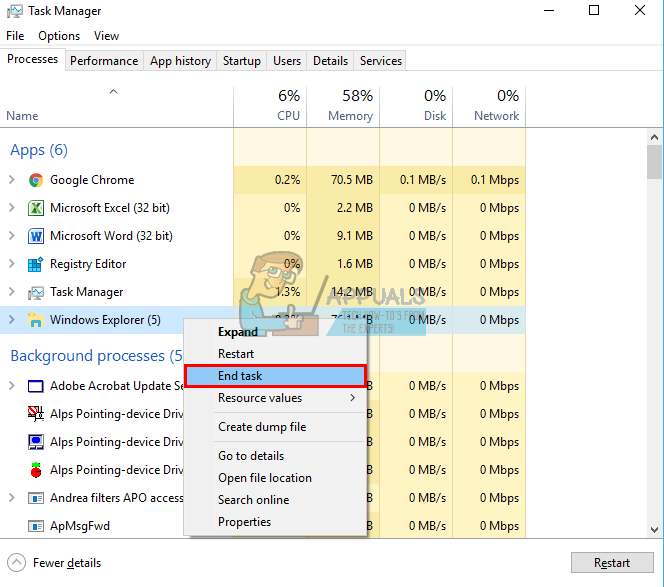This screenshot has height=587, width=664.
Task: Click the Microsoft Word icon
Action: click(36, 236)
